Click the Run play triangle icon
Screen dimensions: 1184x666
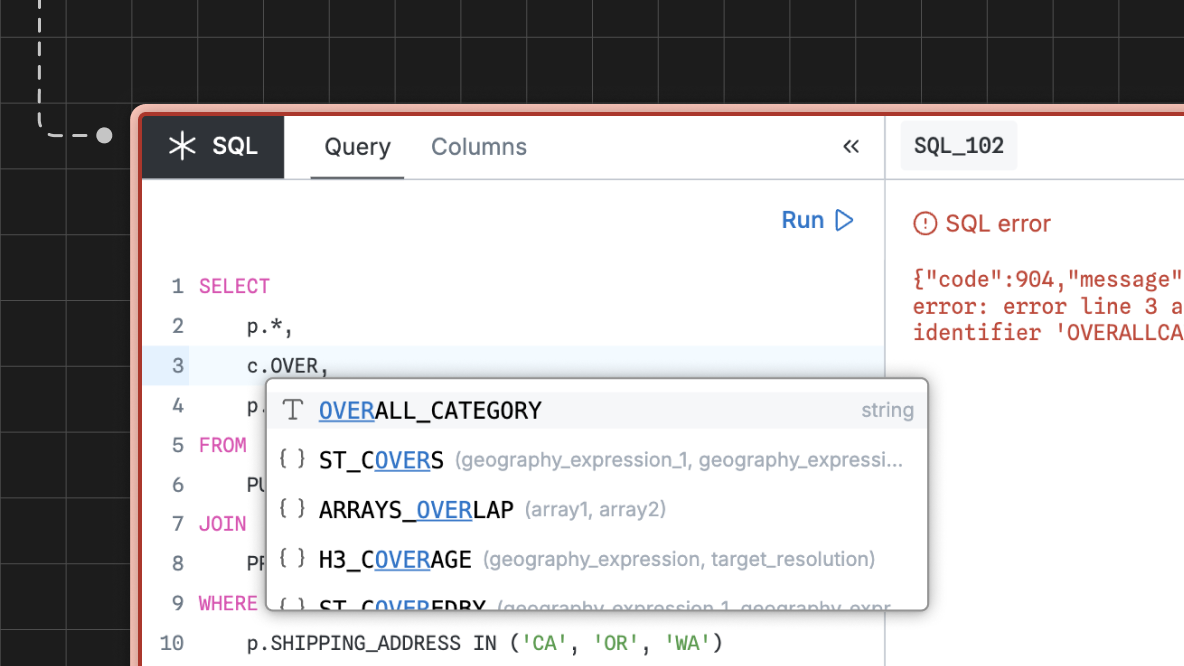[844, 220]
